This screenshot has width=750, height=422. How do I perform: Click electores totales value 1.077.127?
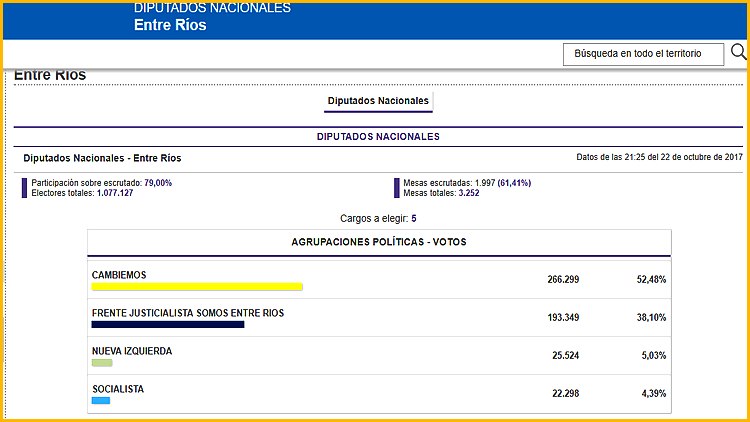[115, 193]
